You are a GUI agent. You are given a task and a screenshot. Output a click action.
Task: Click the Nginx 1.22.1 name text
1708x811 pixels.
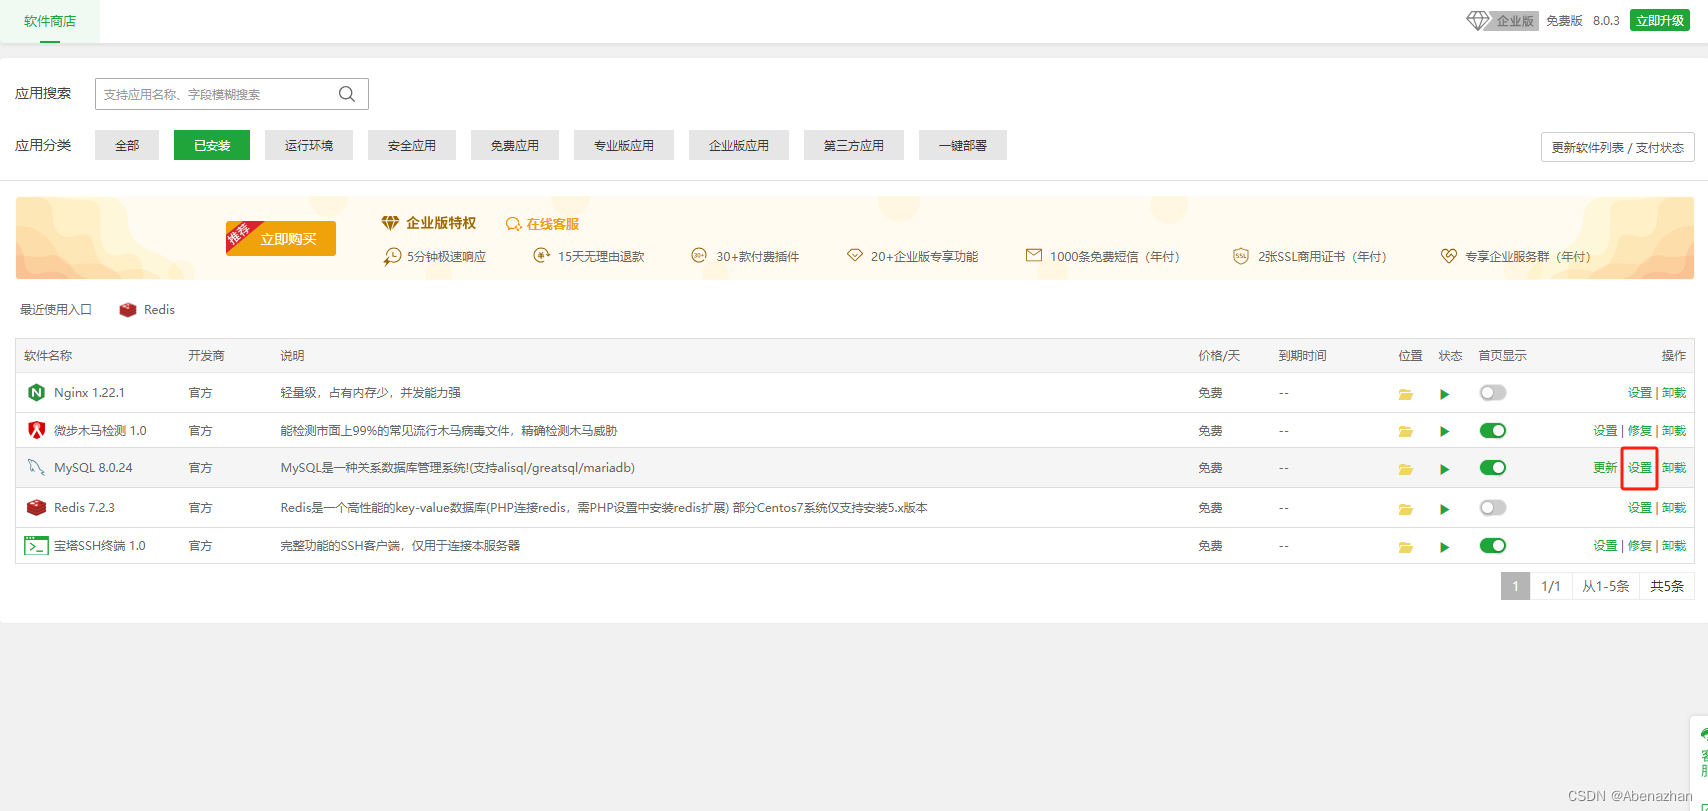point(89,393)
